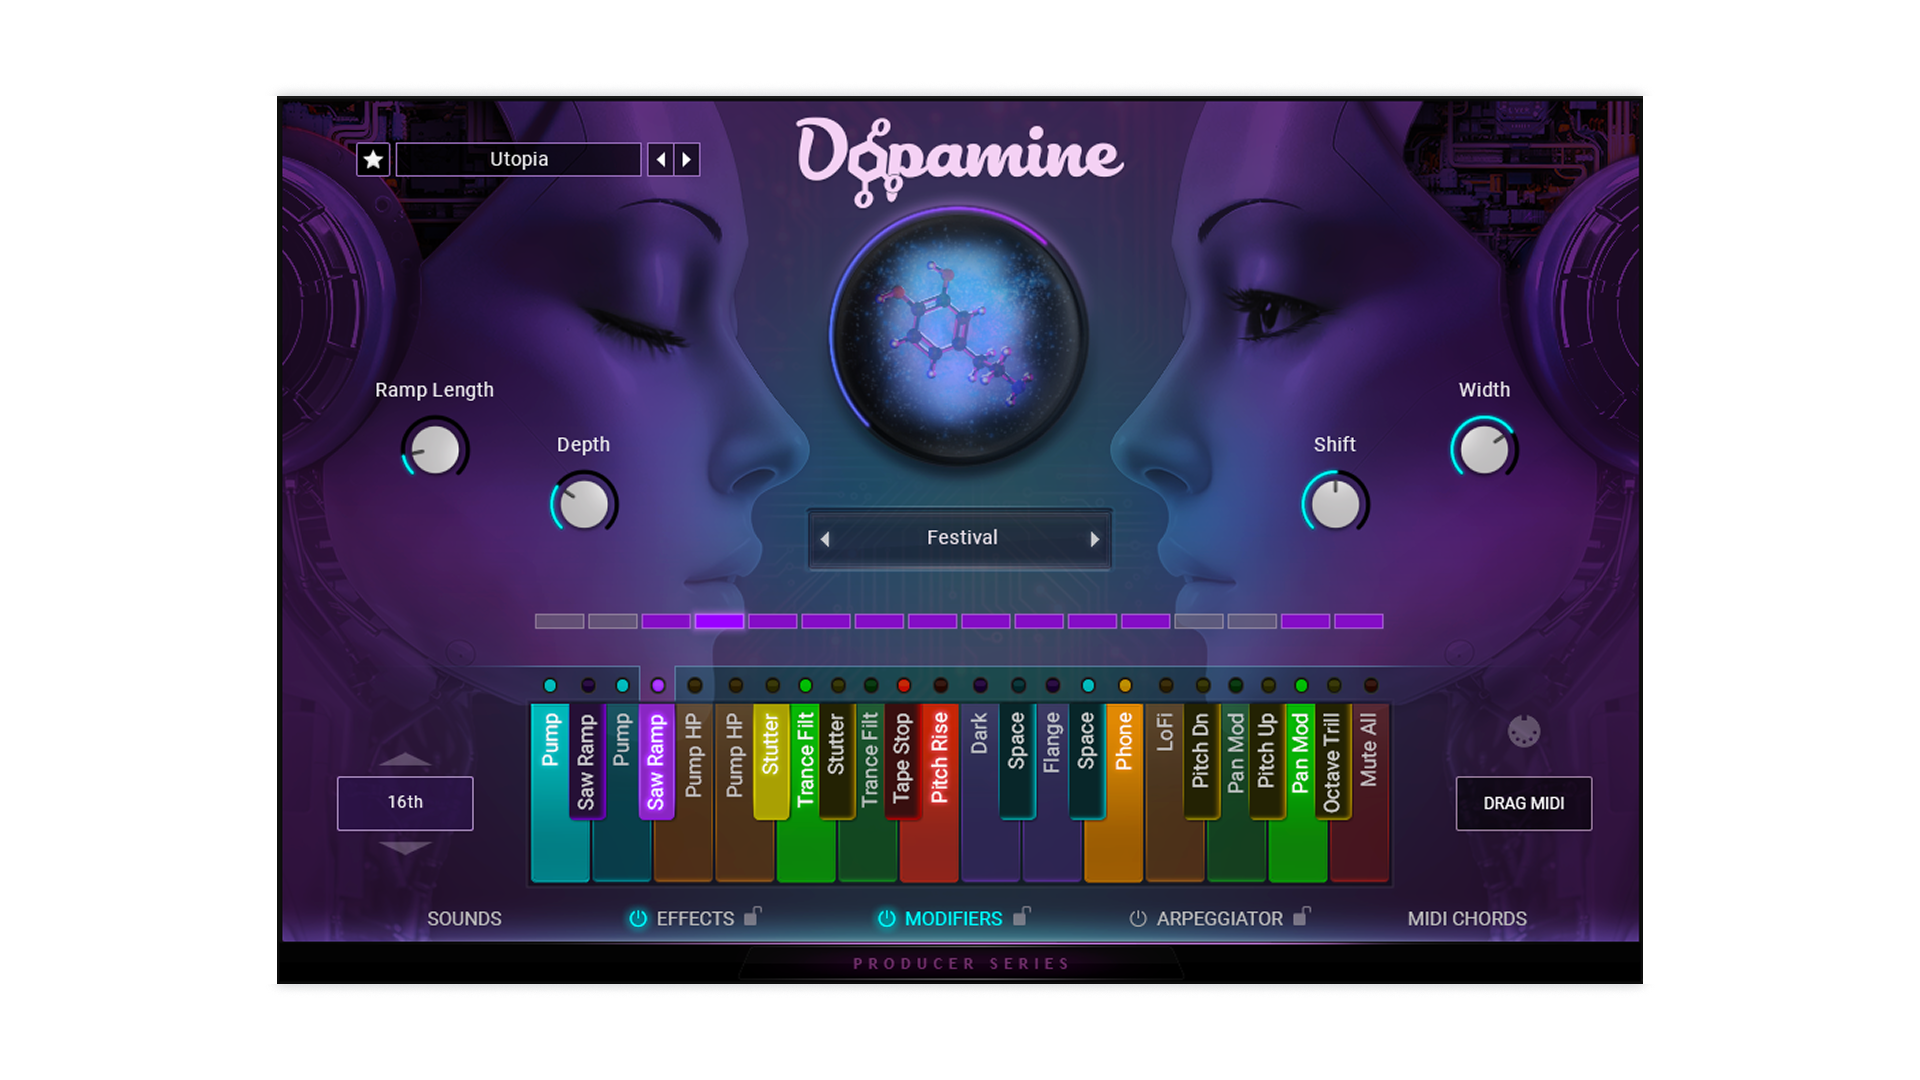Click the previous preset arrow beside Utopia
1920x1080 pixels.
point(660,160)
